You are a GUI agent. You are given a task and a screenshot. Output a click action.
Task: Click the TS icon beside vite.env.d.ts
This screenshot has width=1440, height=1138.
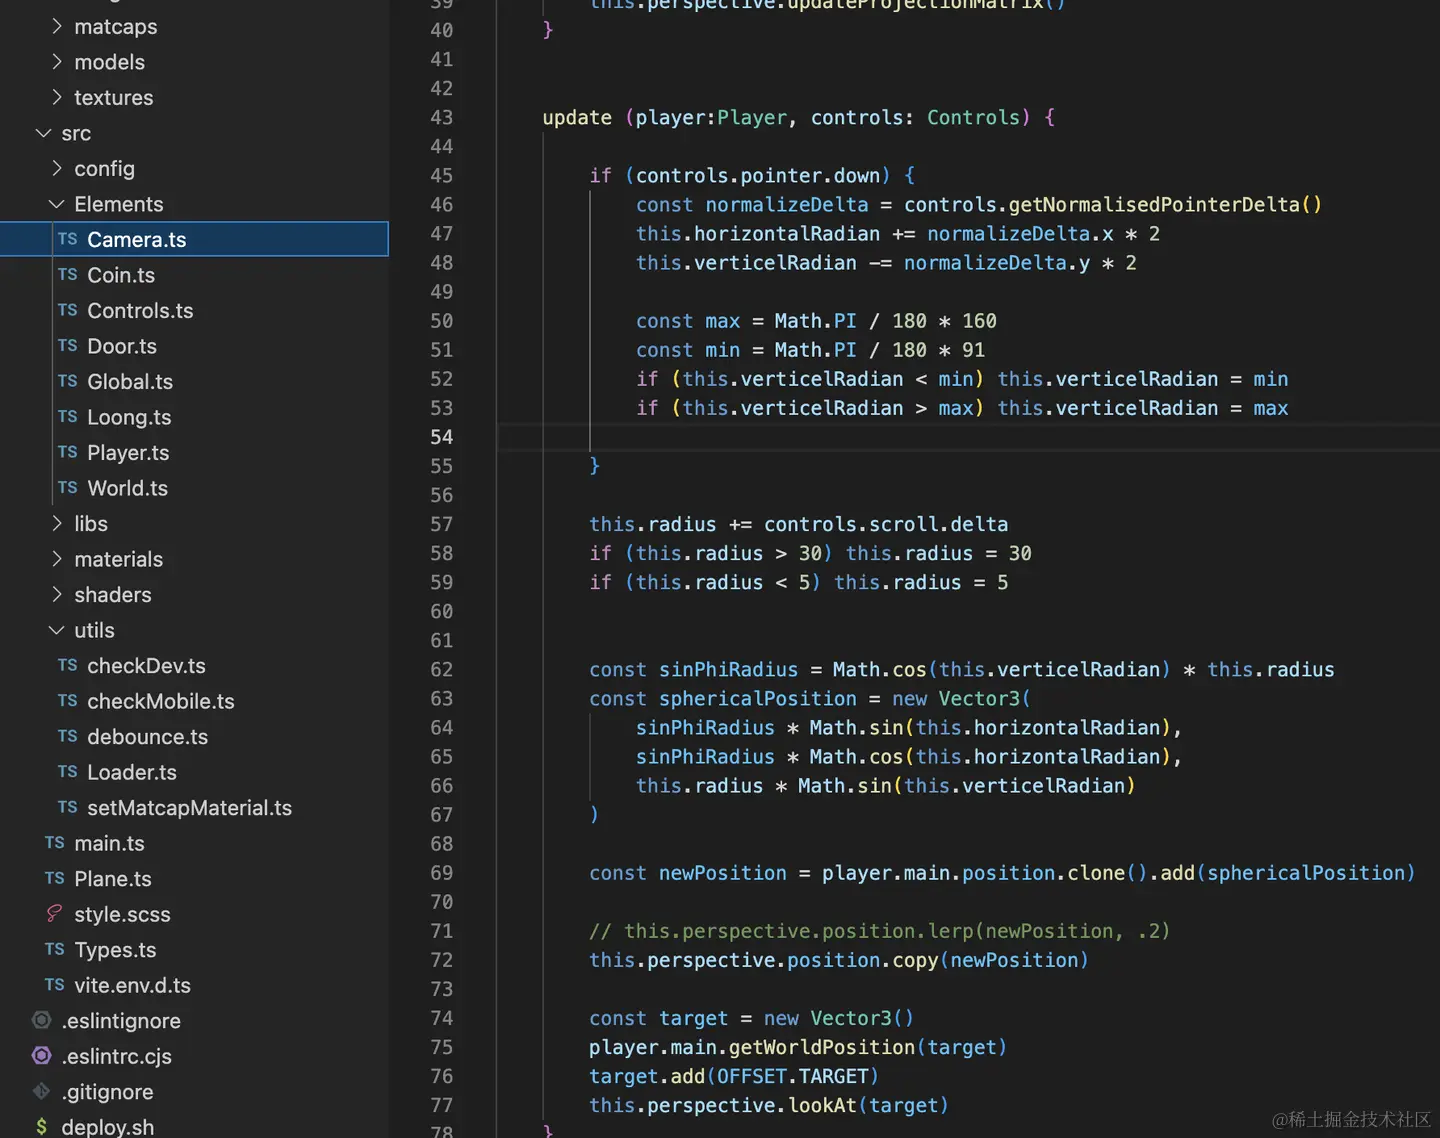54,985
